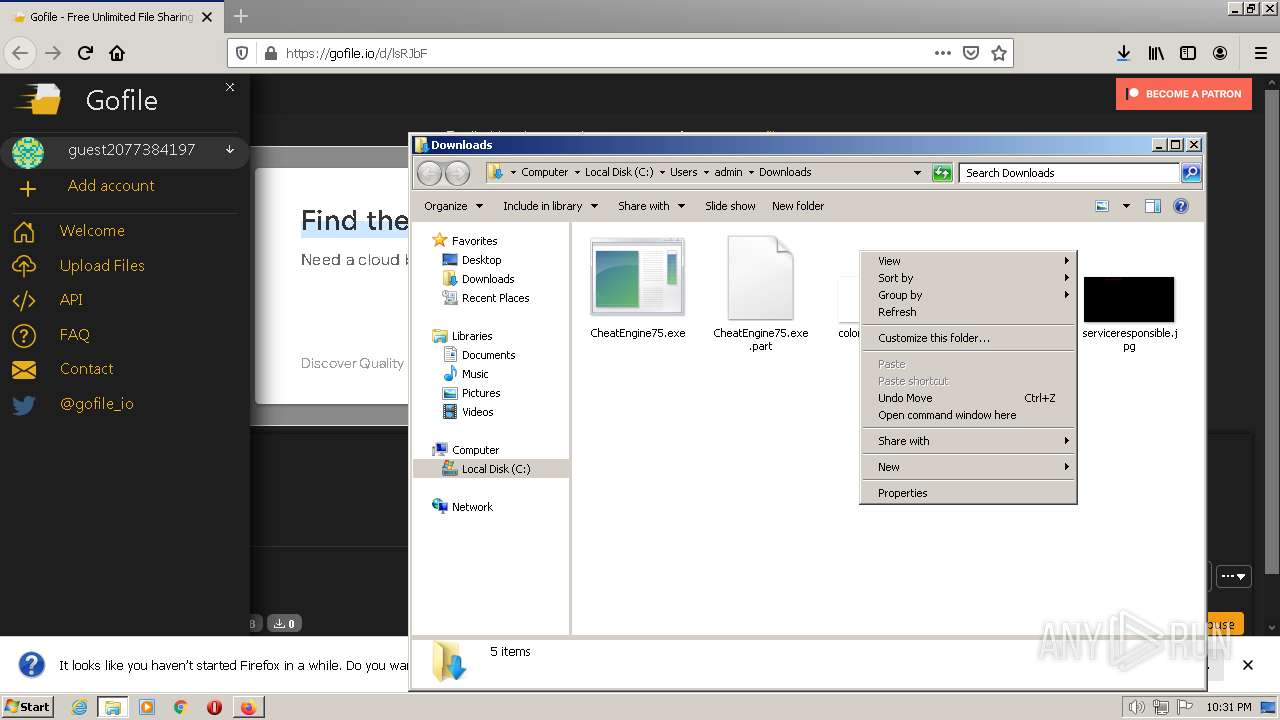This screenshot has height=720, width=1280.
Task: Reload the Gofile page
Action: click(x=85, y=53)
